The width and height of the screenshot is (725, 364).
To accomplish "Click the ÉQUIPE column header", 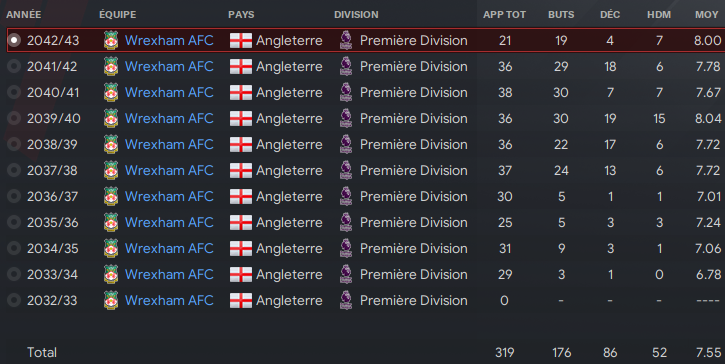I will click(x=117, y=14).
